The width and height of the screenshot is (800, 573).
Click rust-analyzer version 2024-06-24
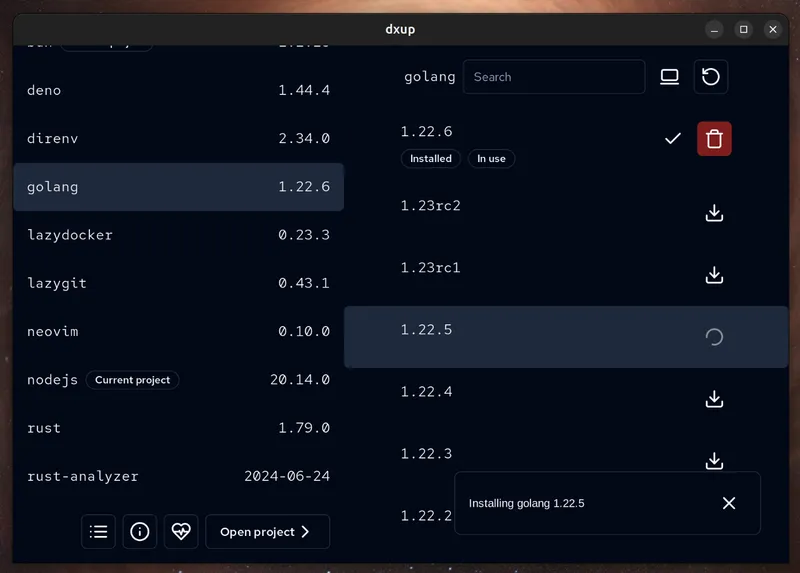287,476
